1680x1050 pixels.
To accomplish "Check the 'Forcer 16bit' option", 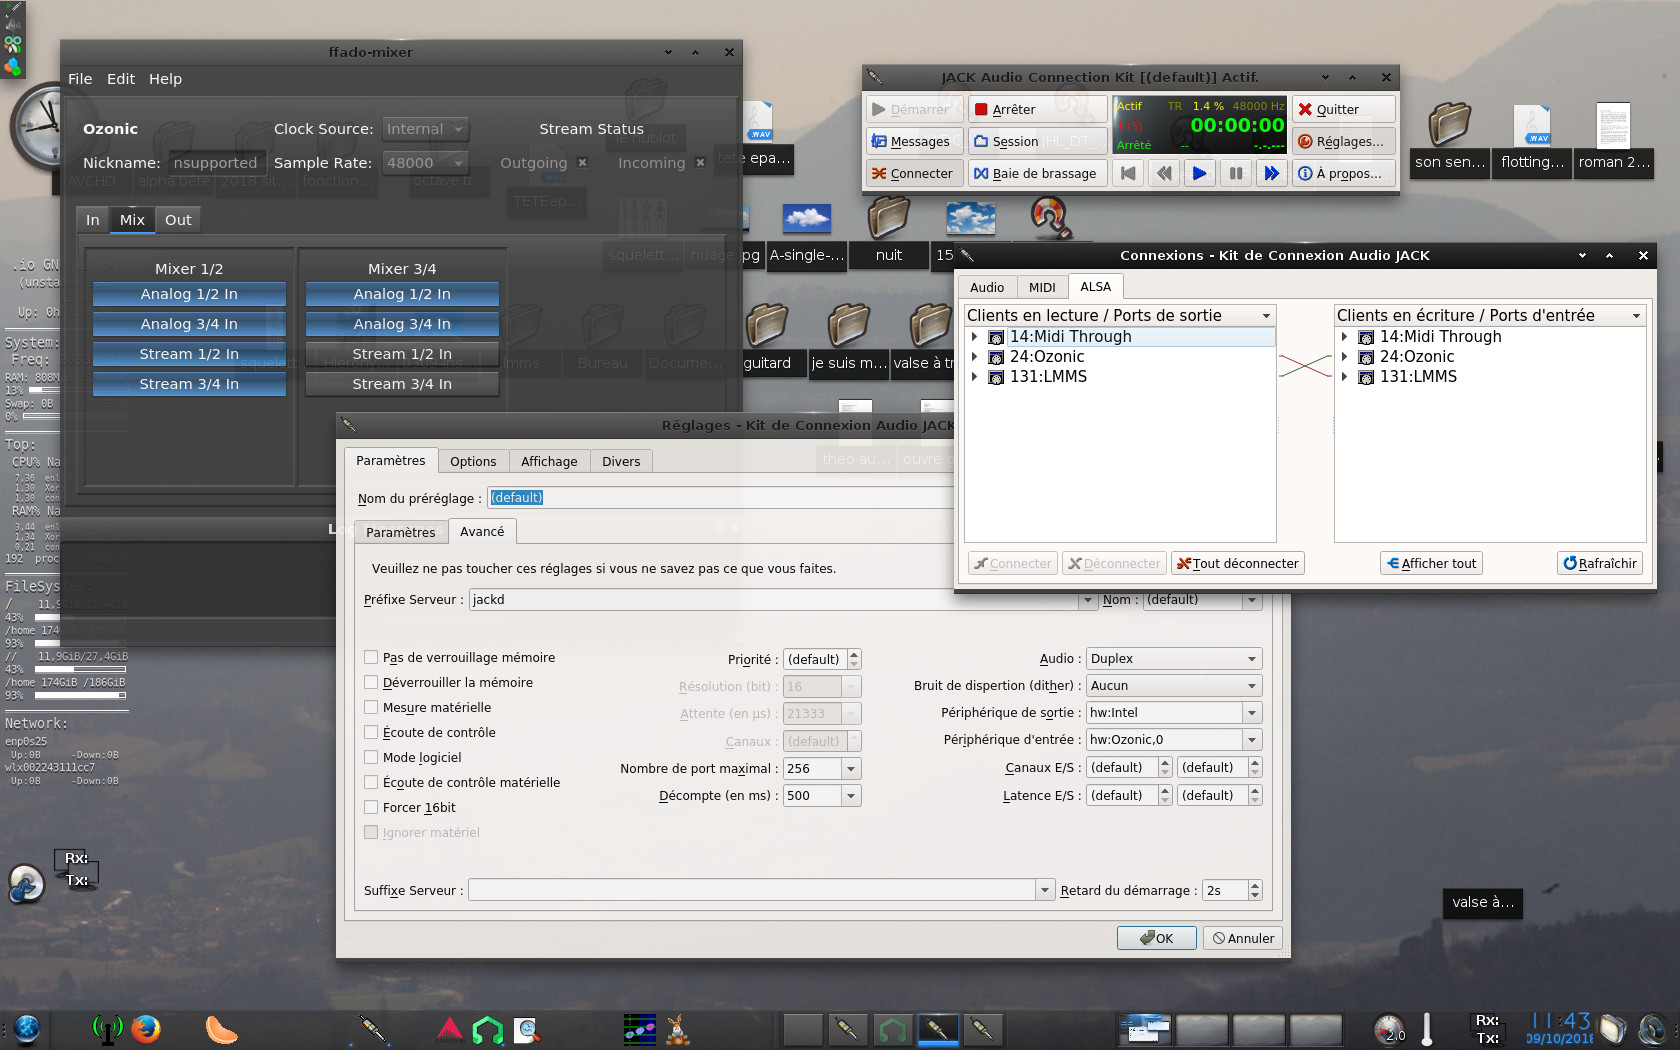I will 371,807.
